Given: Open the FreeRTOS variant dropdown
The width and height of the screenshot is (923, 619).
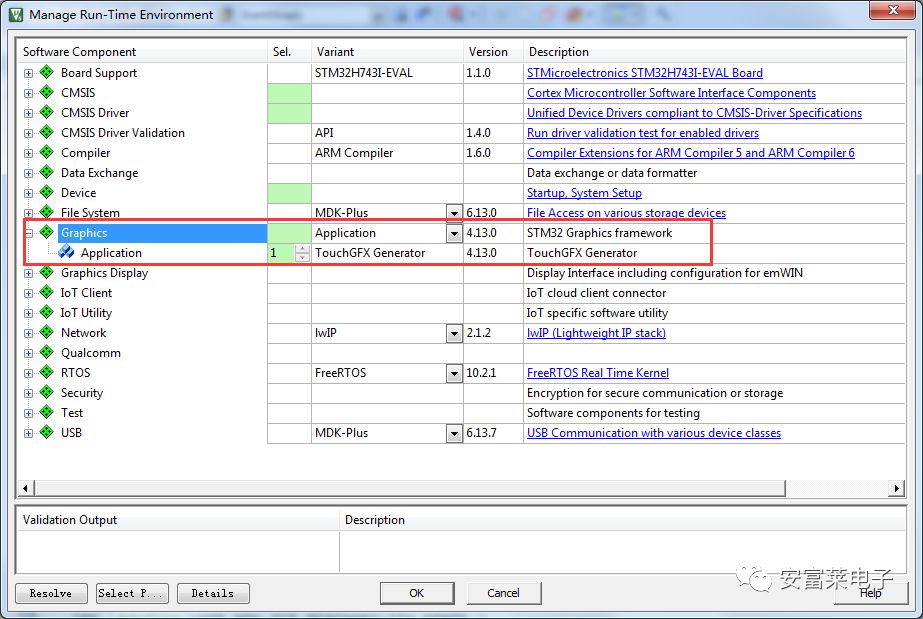Looking at the screenshot, I should (x=456, y=372).
